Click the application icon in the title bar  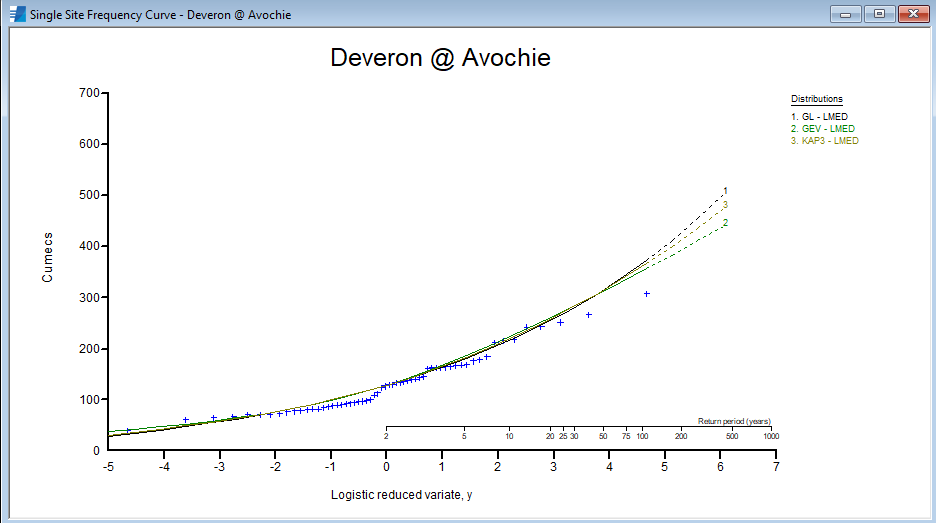17,14
